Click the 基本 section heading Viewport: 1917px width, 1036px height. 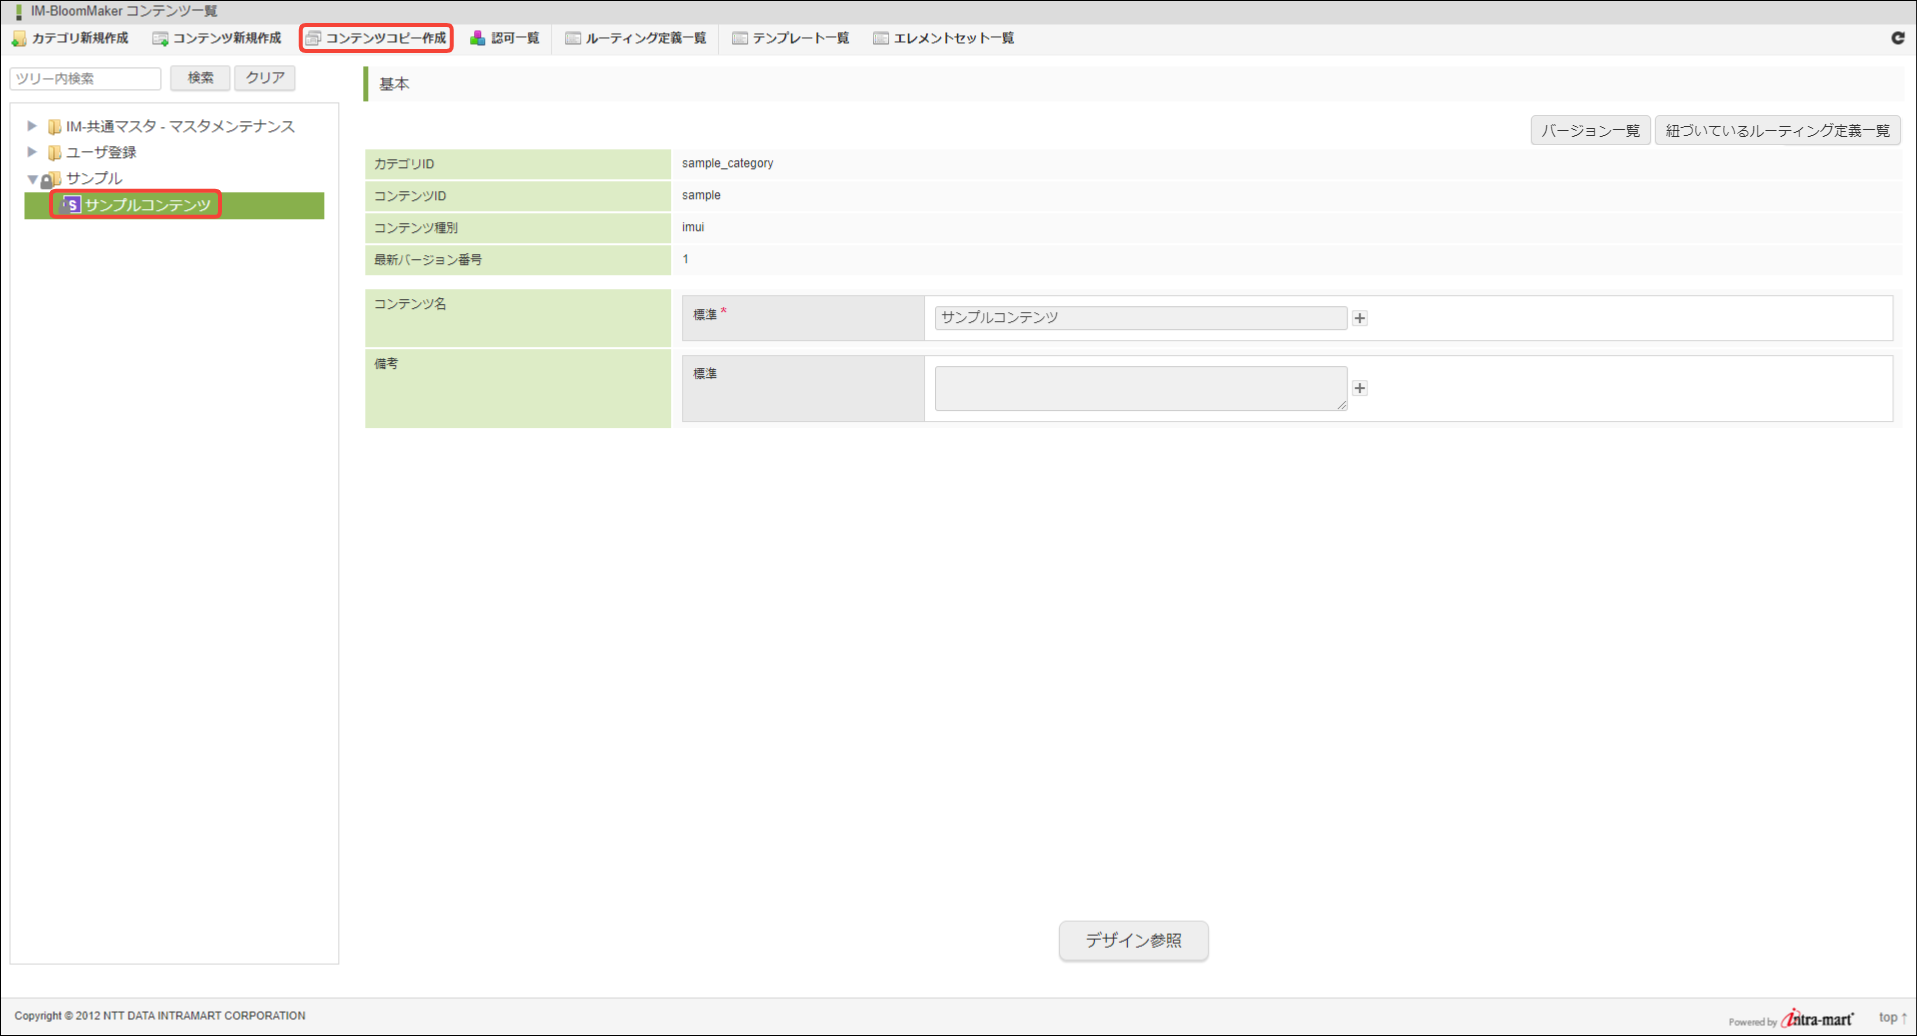pos(394,84)
